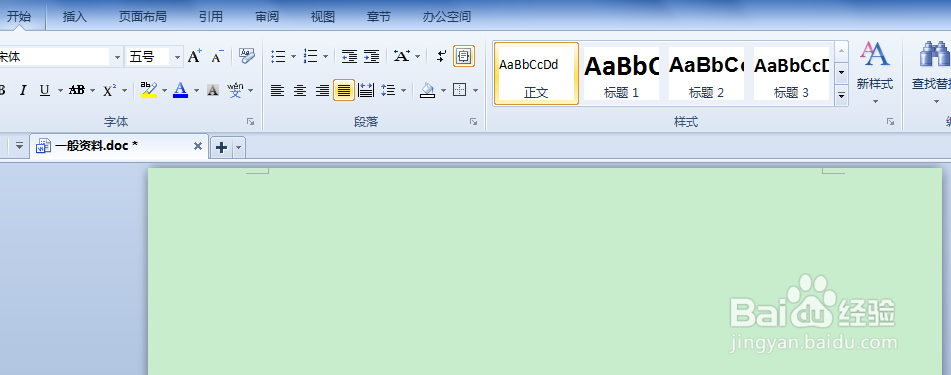Switch to the 引用 tab

[x=210, y=17]
